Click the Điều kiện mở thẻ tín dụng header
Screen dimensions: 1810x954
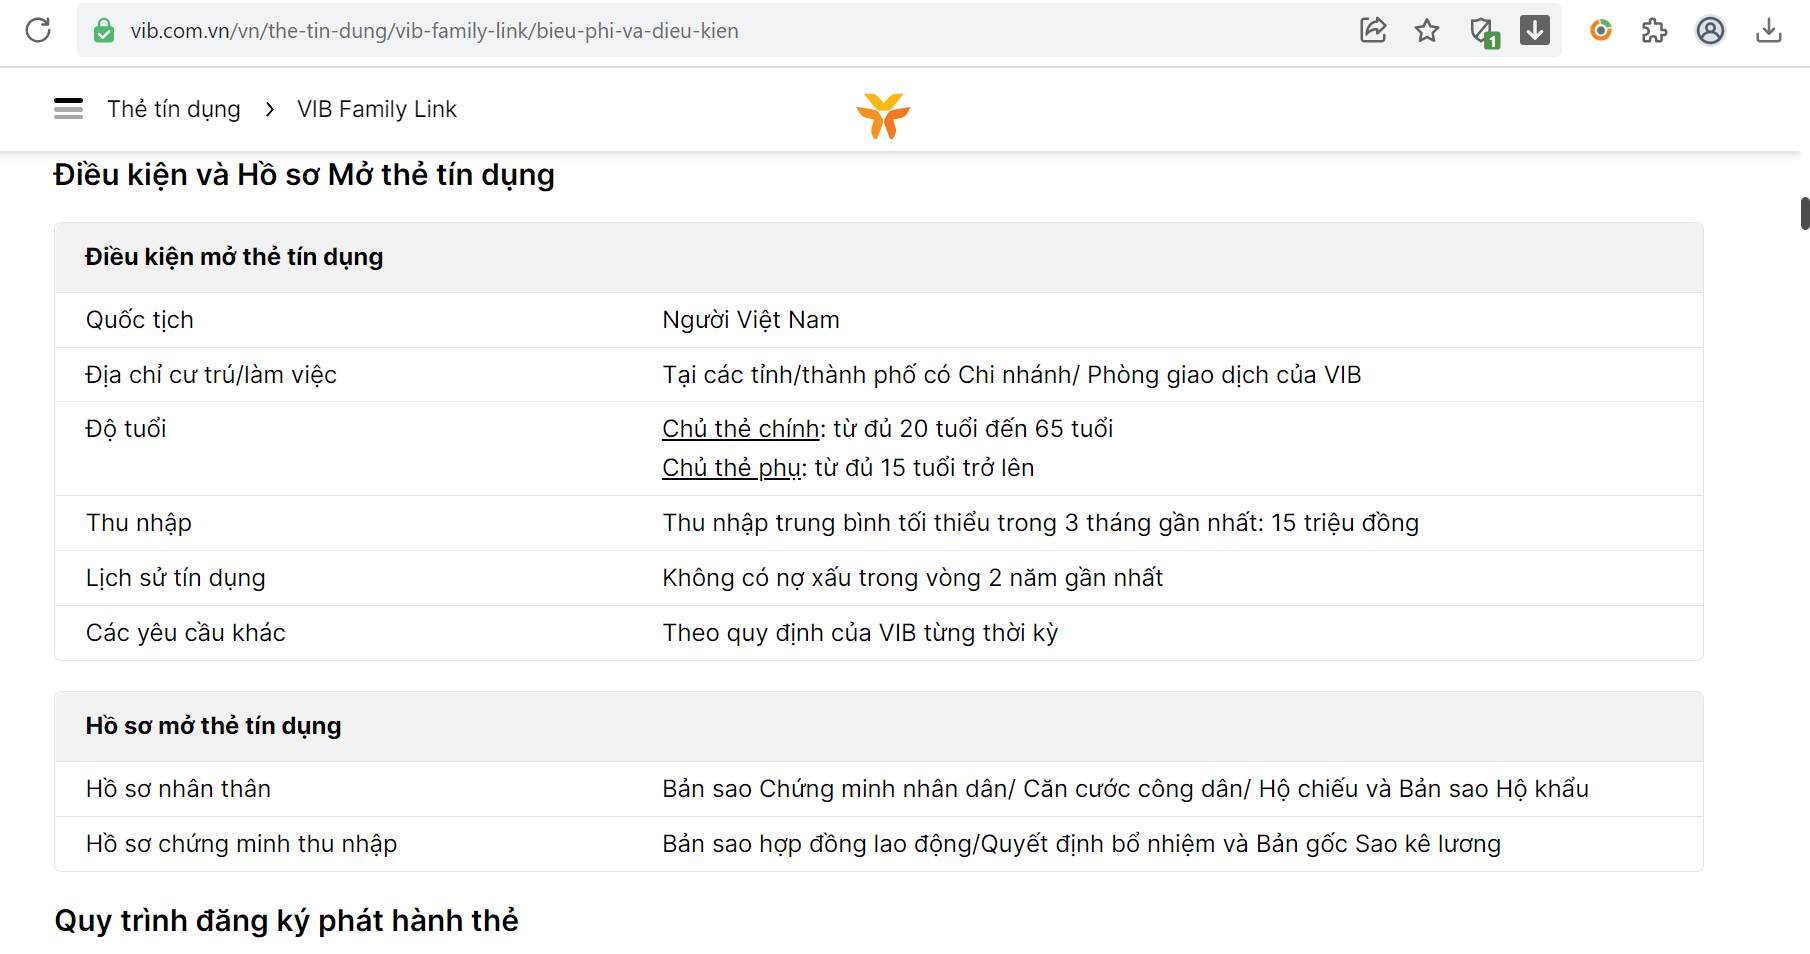(x=234, y=257)
